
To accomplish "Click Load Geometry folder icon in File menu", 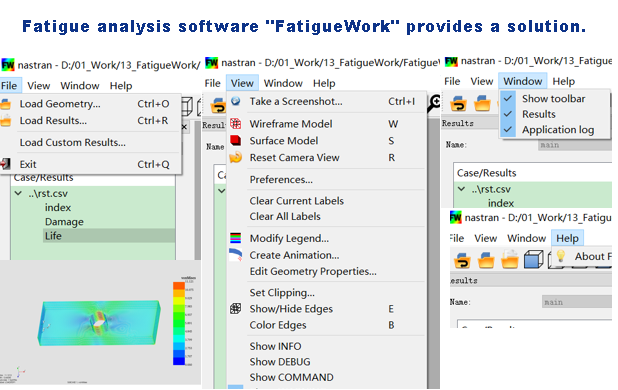I will (x=5, y=104).
